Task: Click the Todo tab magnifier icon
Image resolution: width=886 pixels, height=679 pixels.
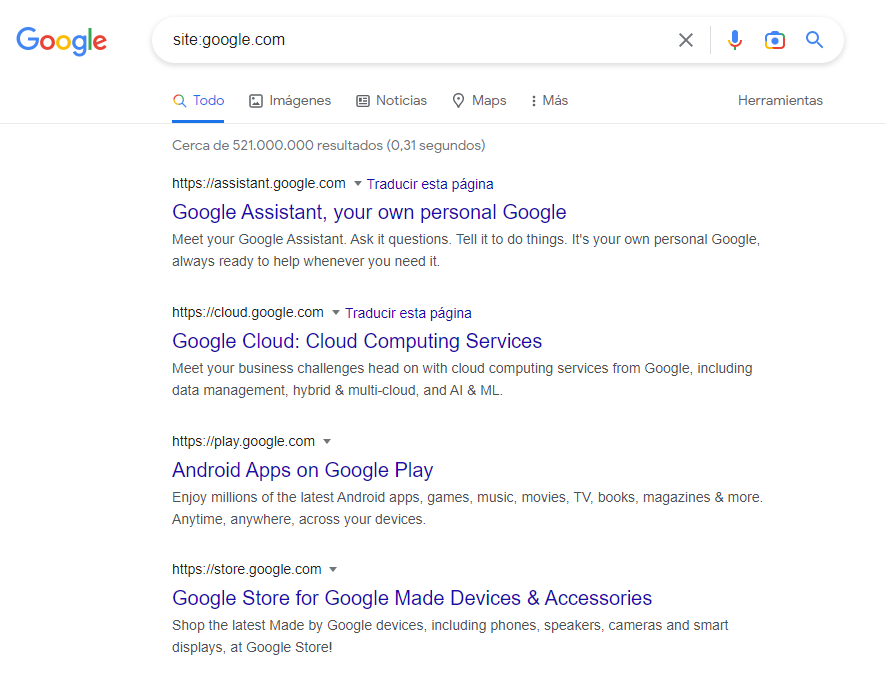Action: click(180, 101)
